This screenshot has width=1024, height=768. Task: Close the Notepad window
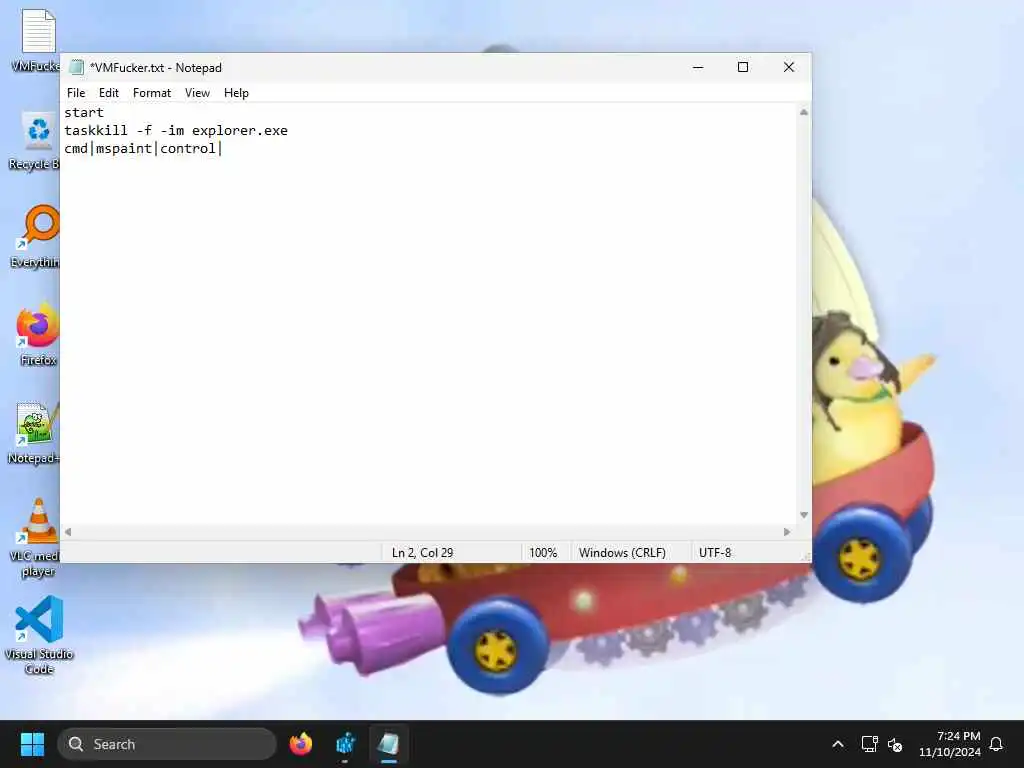(x=789, y=67)
